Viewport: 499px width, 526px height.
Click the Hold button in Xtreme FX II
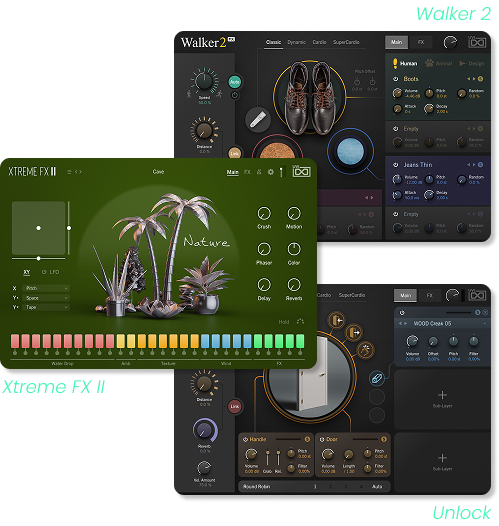(284, 322)
